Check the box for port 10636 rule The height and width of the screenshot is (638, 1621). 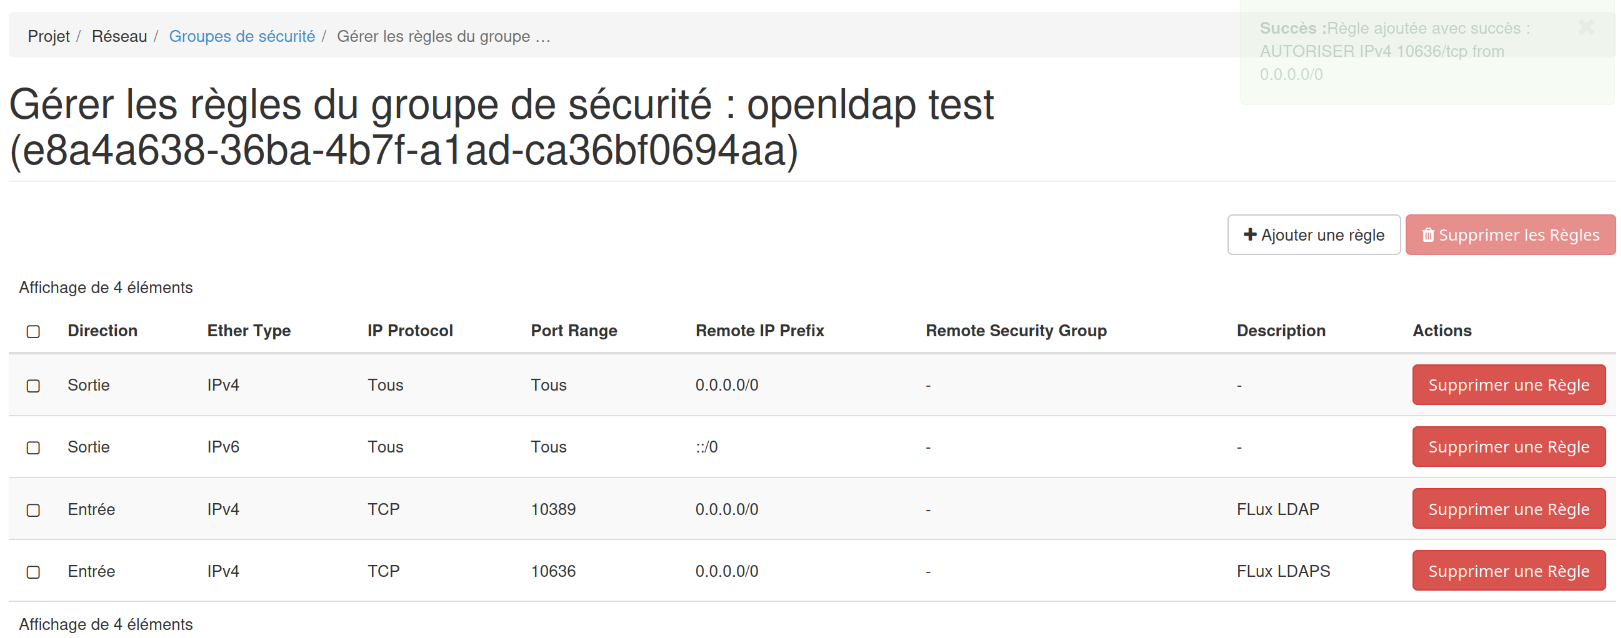click(33, 572)
